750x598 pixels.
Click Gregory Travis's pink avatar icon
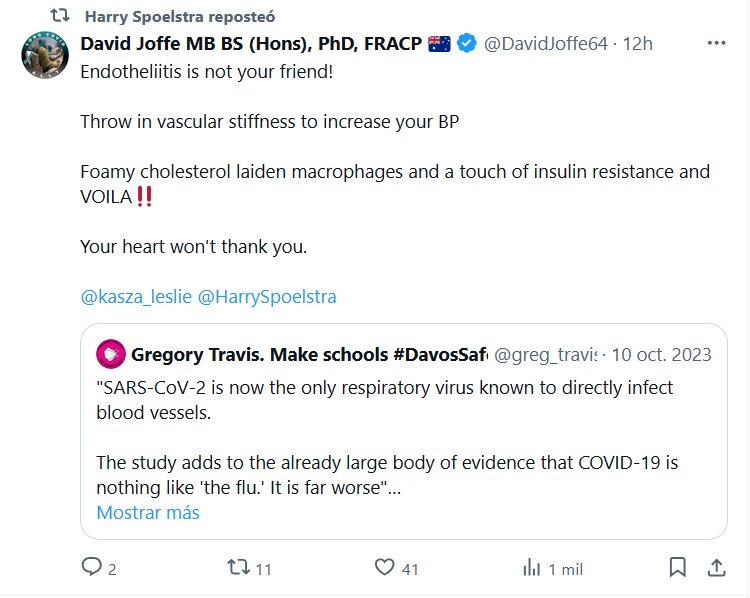coord(110,353)
